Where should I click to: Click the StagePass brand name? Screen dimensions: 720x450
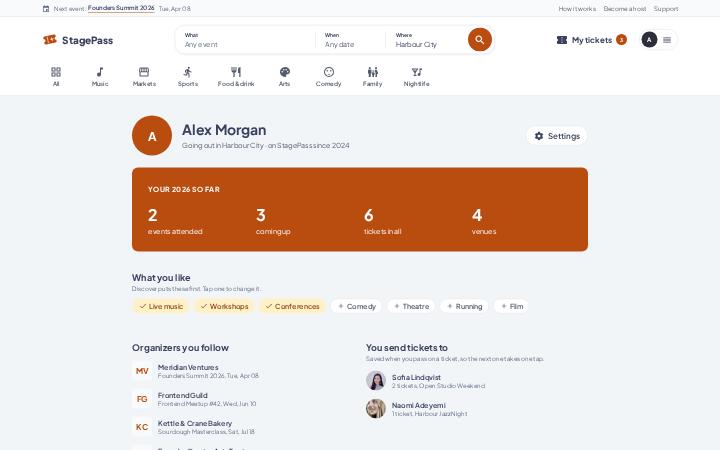click(x=87, y=40)
